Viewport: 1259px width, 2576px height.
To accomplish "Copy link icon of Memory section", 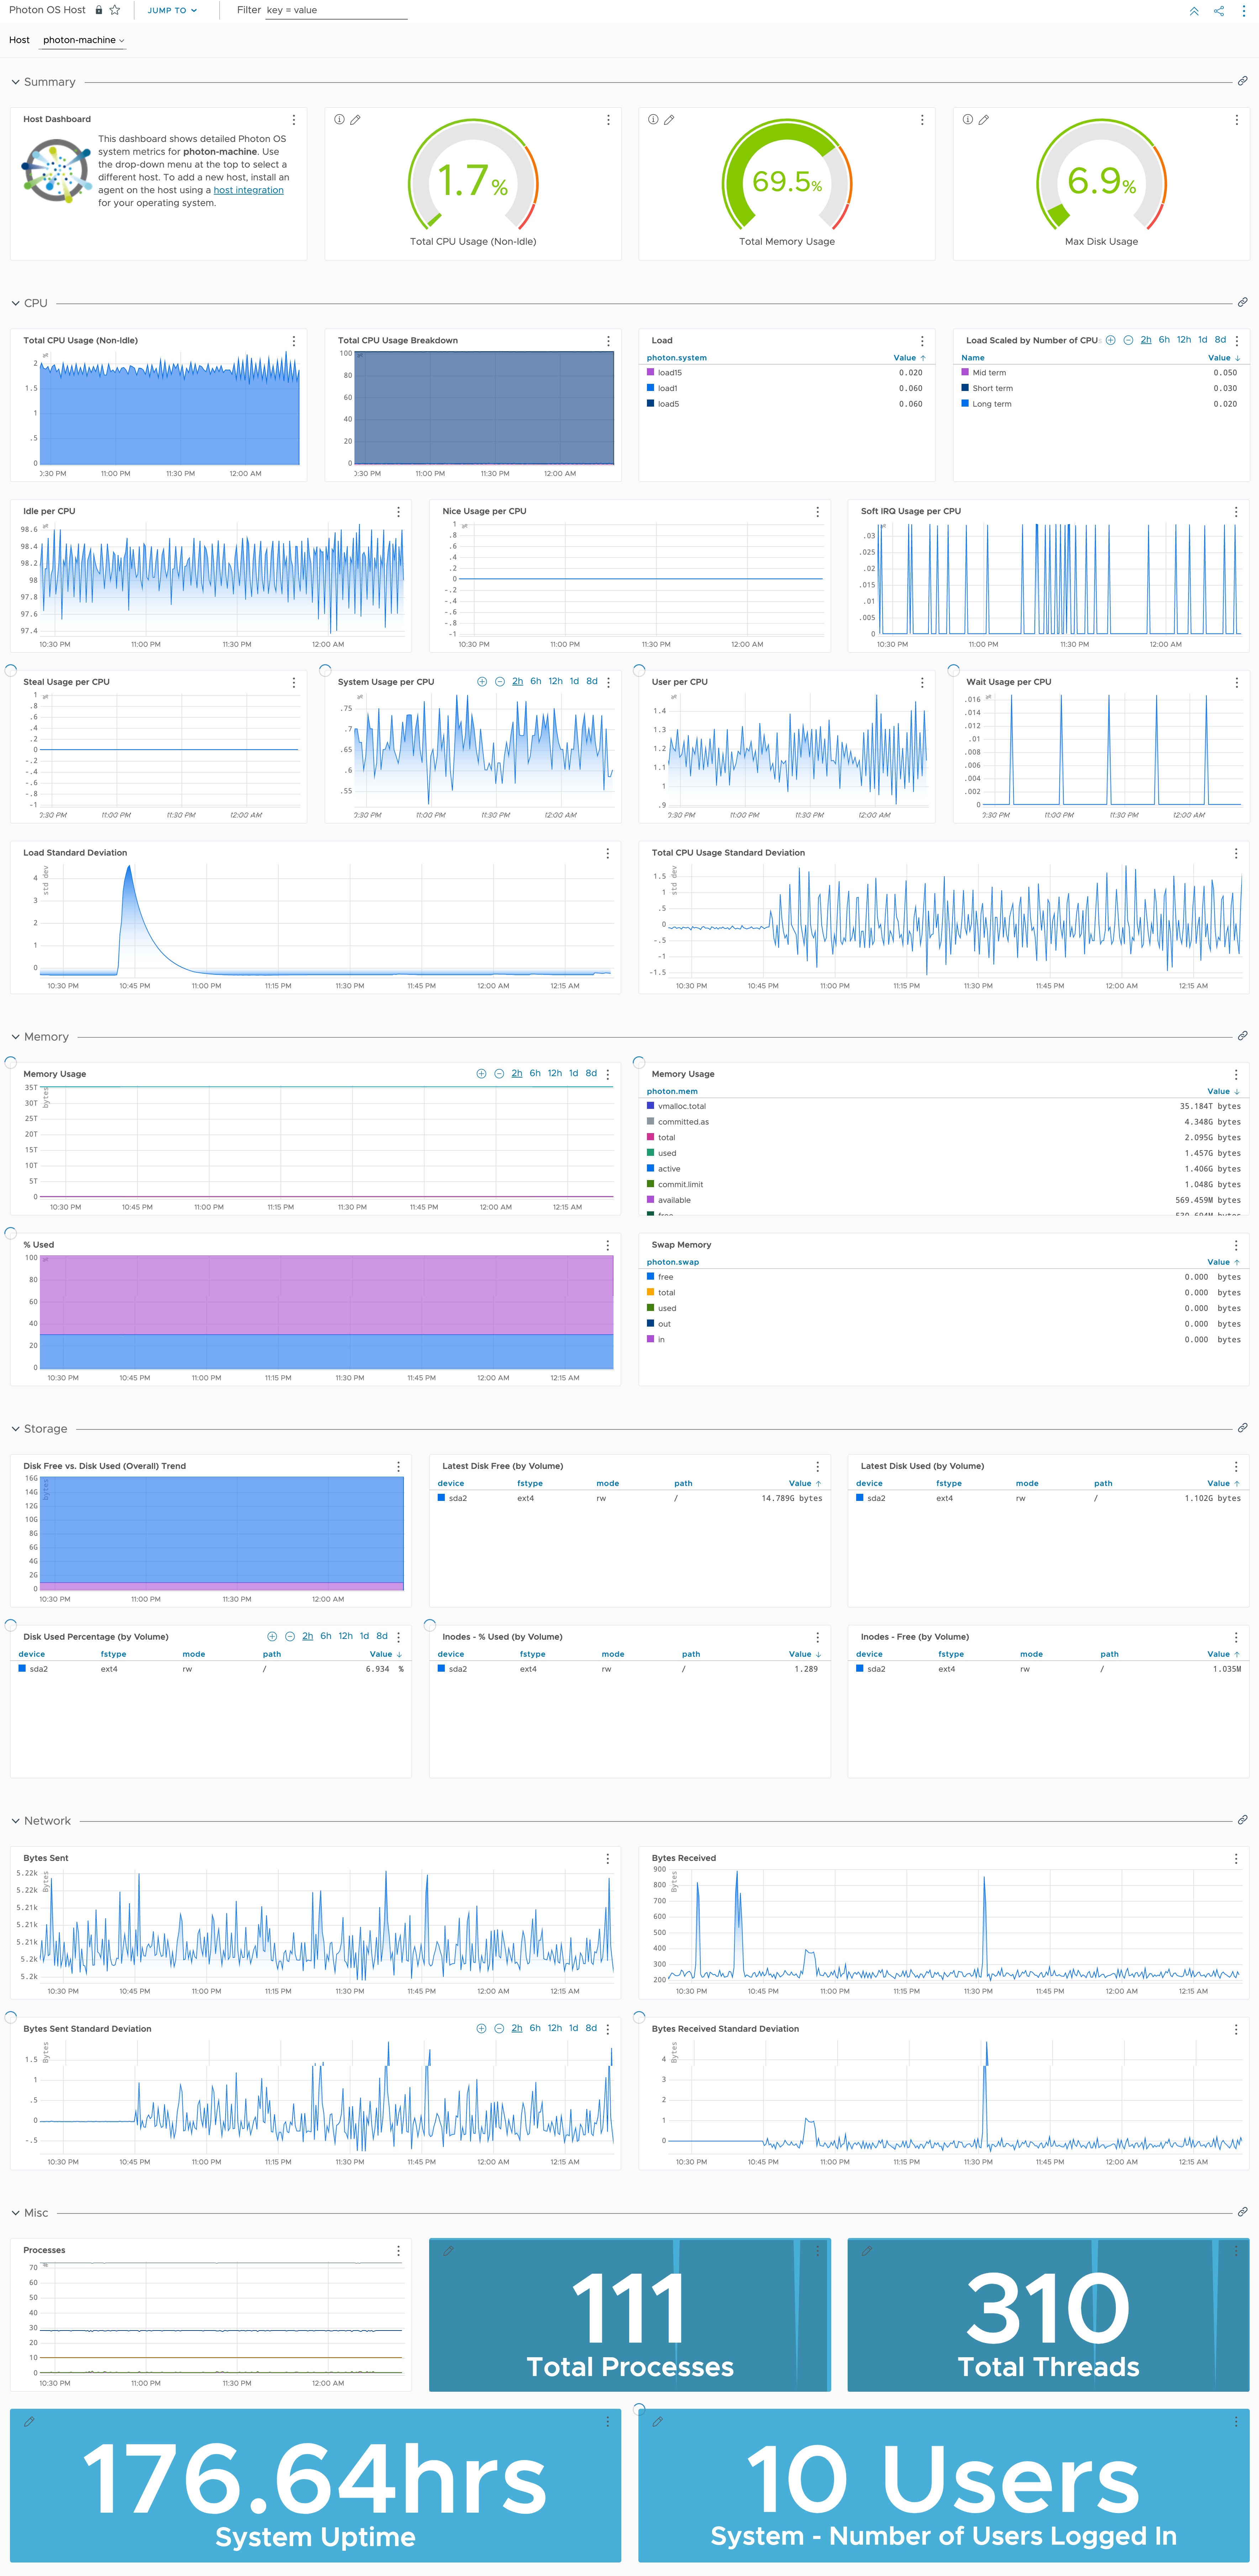I will tap(1243, 1036).
